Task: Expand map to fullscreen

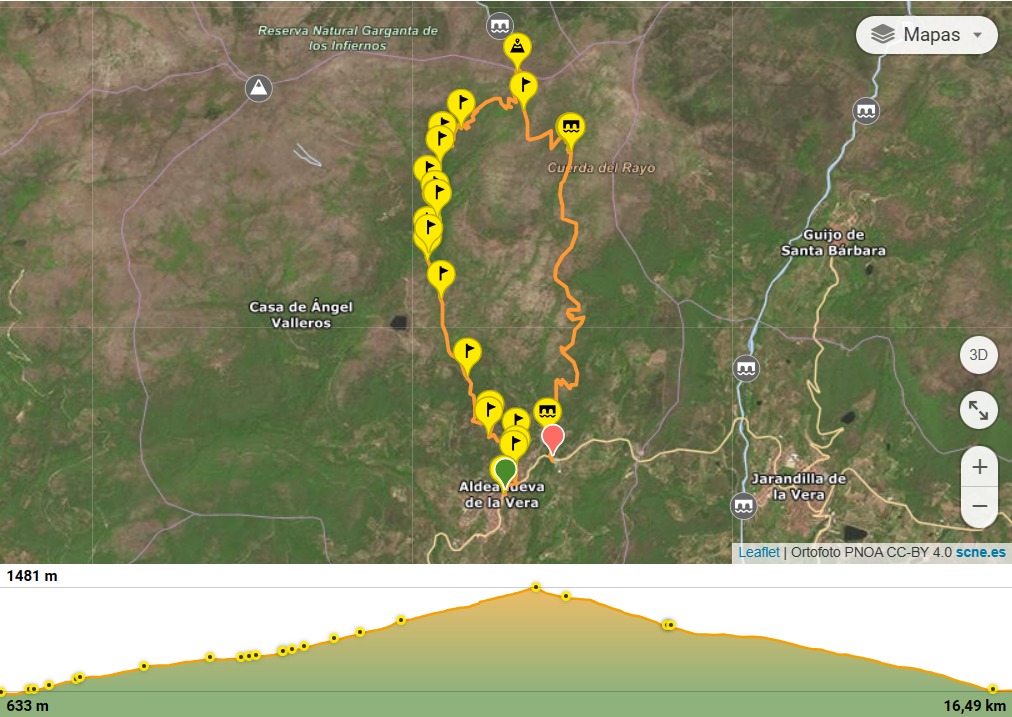Action: tap(978, 410)
